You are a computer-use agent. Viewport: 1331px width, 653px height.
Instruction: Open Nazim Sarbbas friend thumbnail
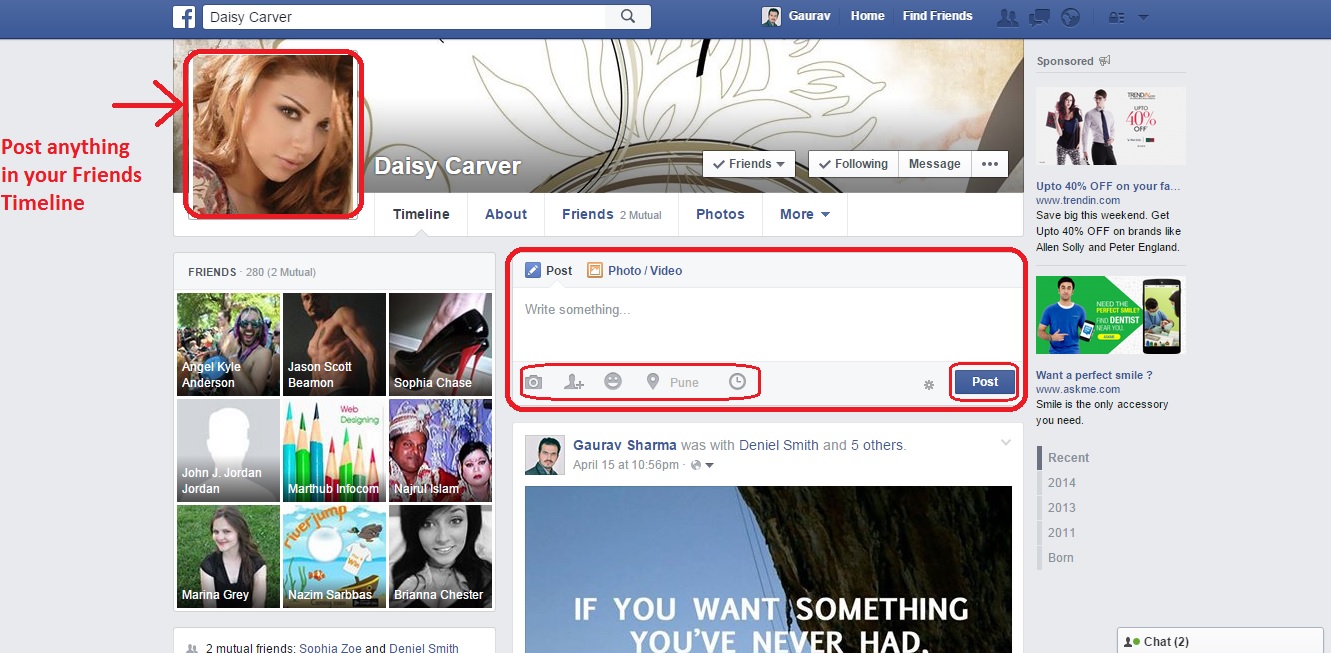coord(334,556)
